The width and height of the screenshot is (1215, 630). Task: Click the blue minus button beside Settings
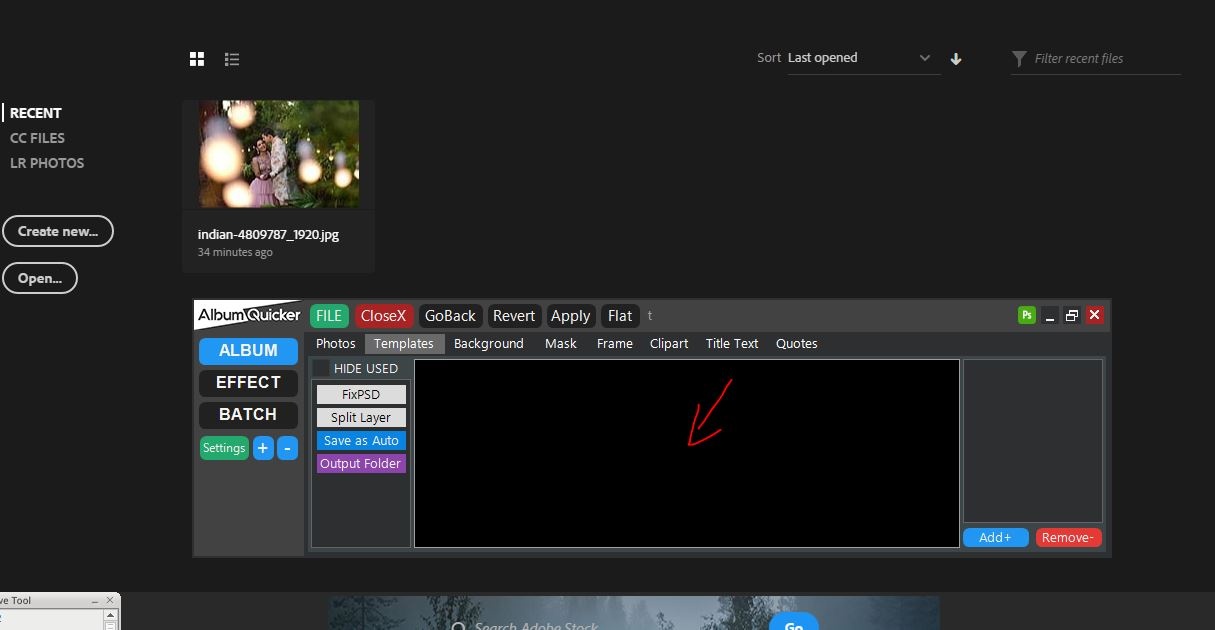coord(287,448)
